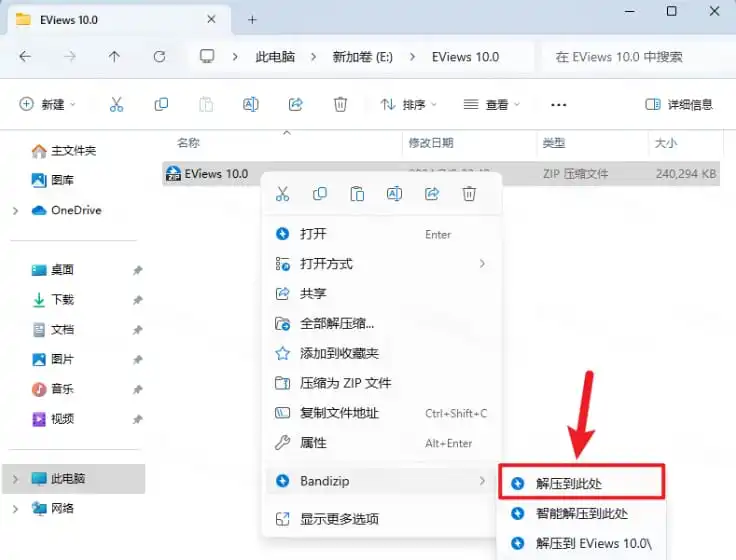Click 此电脑 in the address bar
This screenshot has width=736, height=560.
(275, 57)
